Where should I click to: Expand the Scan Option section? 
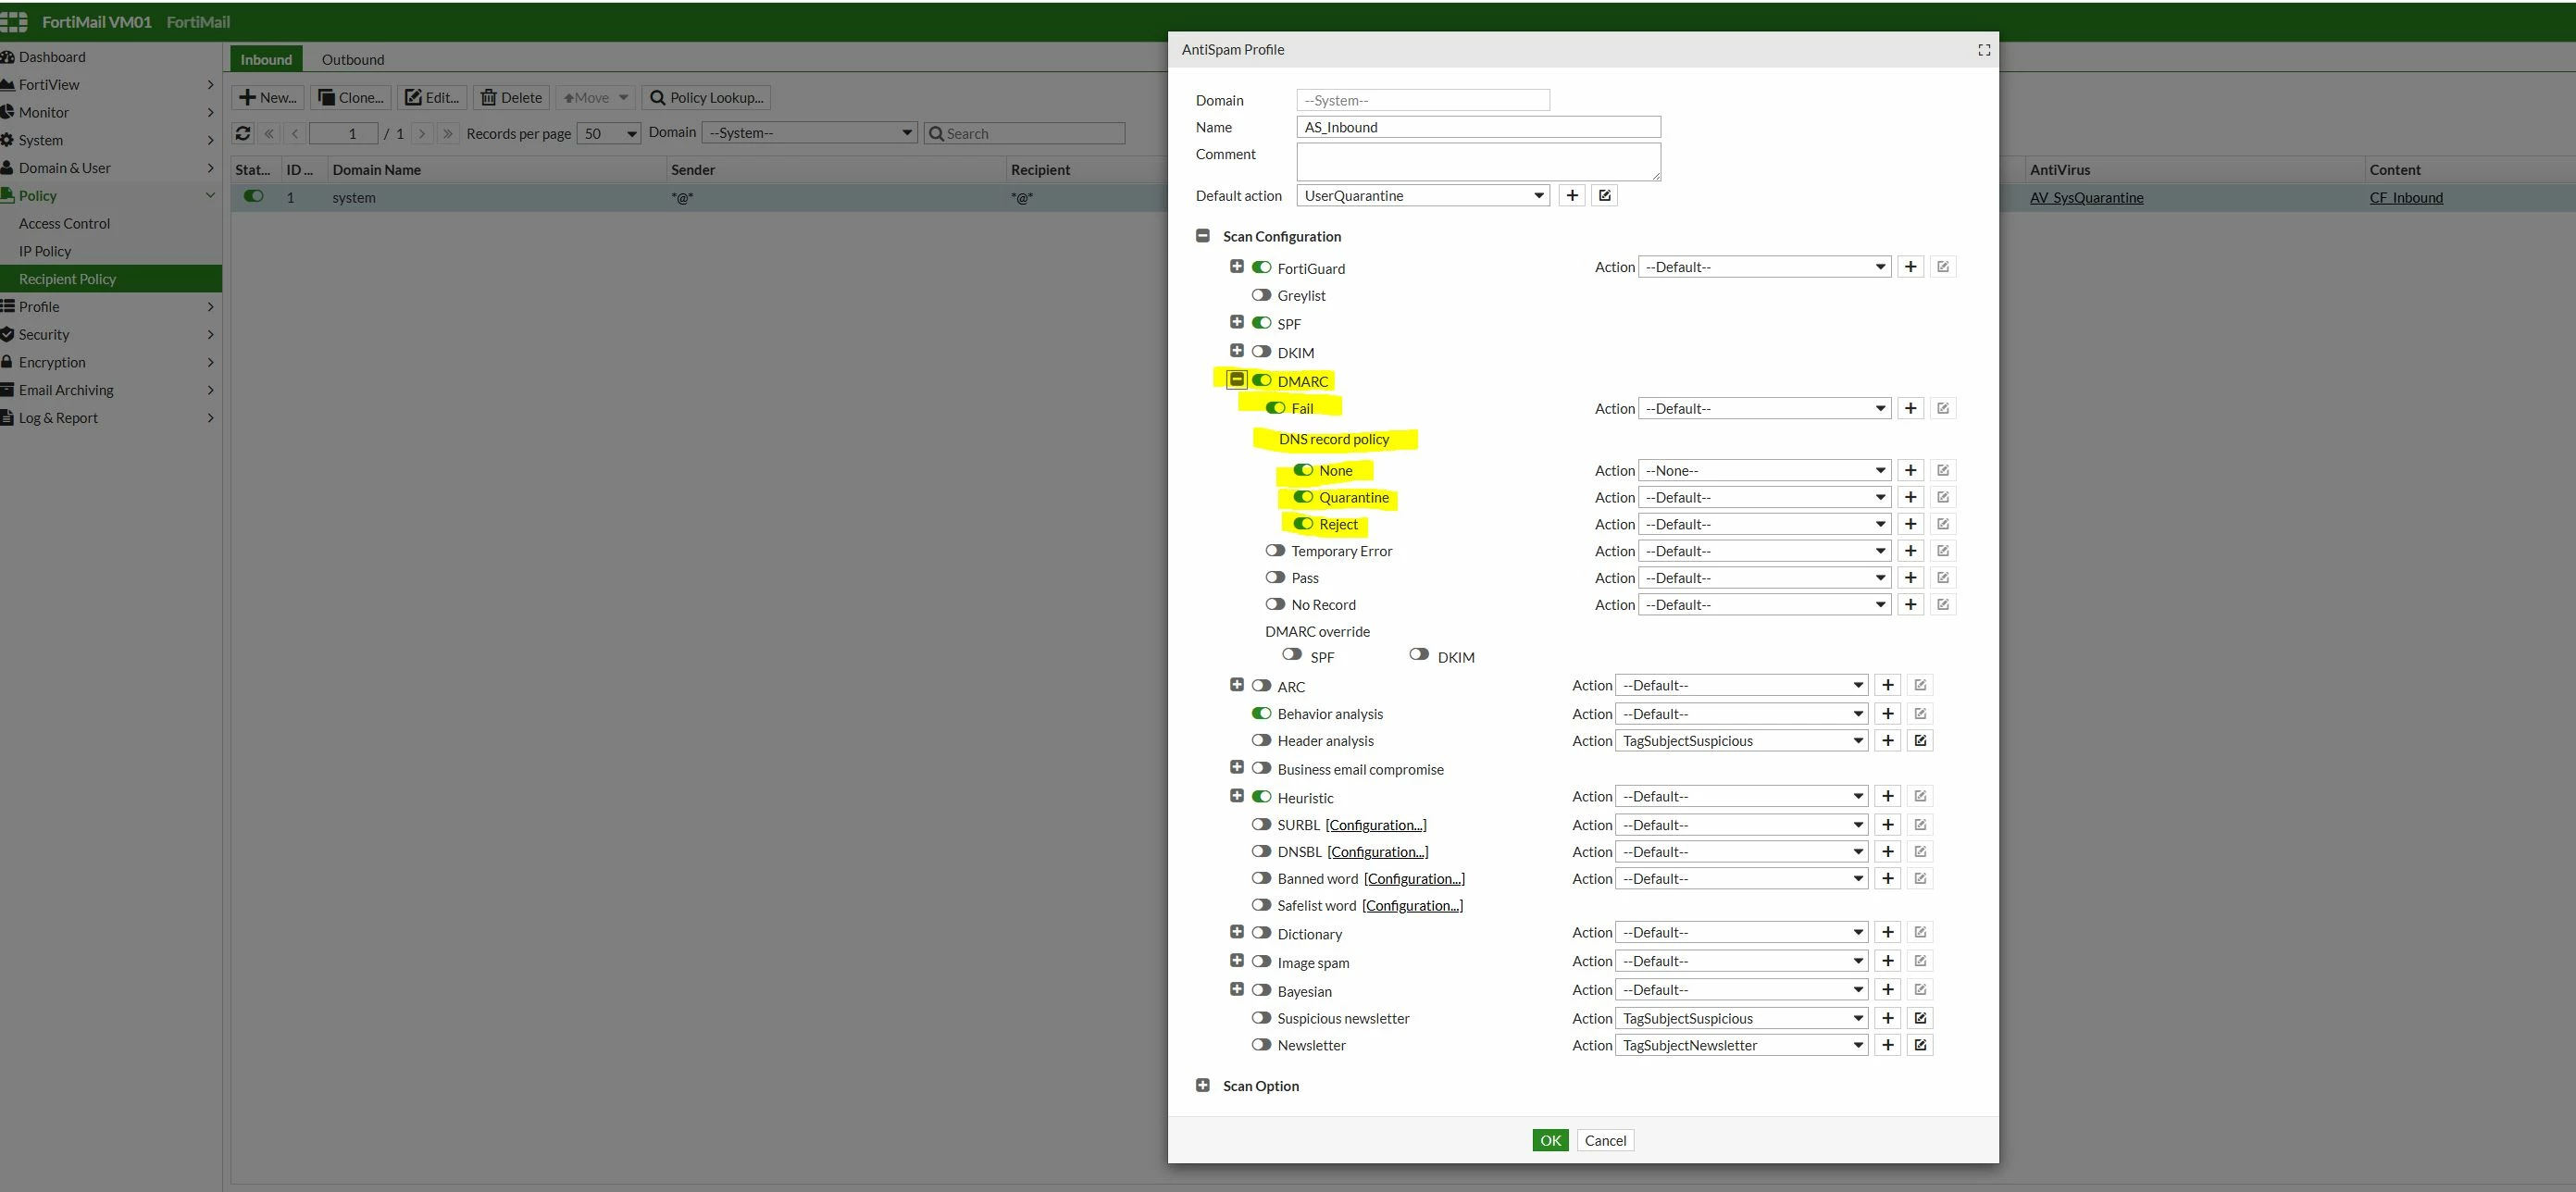click(x=1203, y=1085)
